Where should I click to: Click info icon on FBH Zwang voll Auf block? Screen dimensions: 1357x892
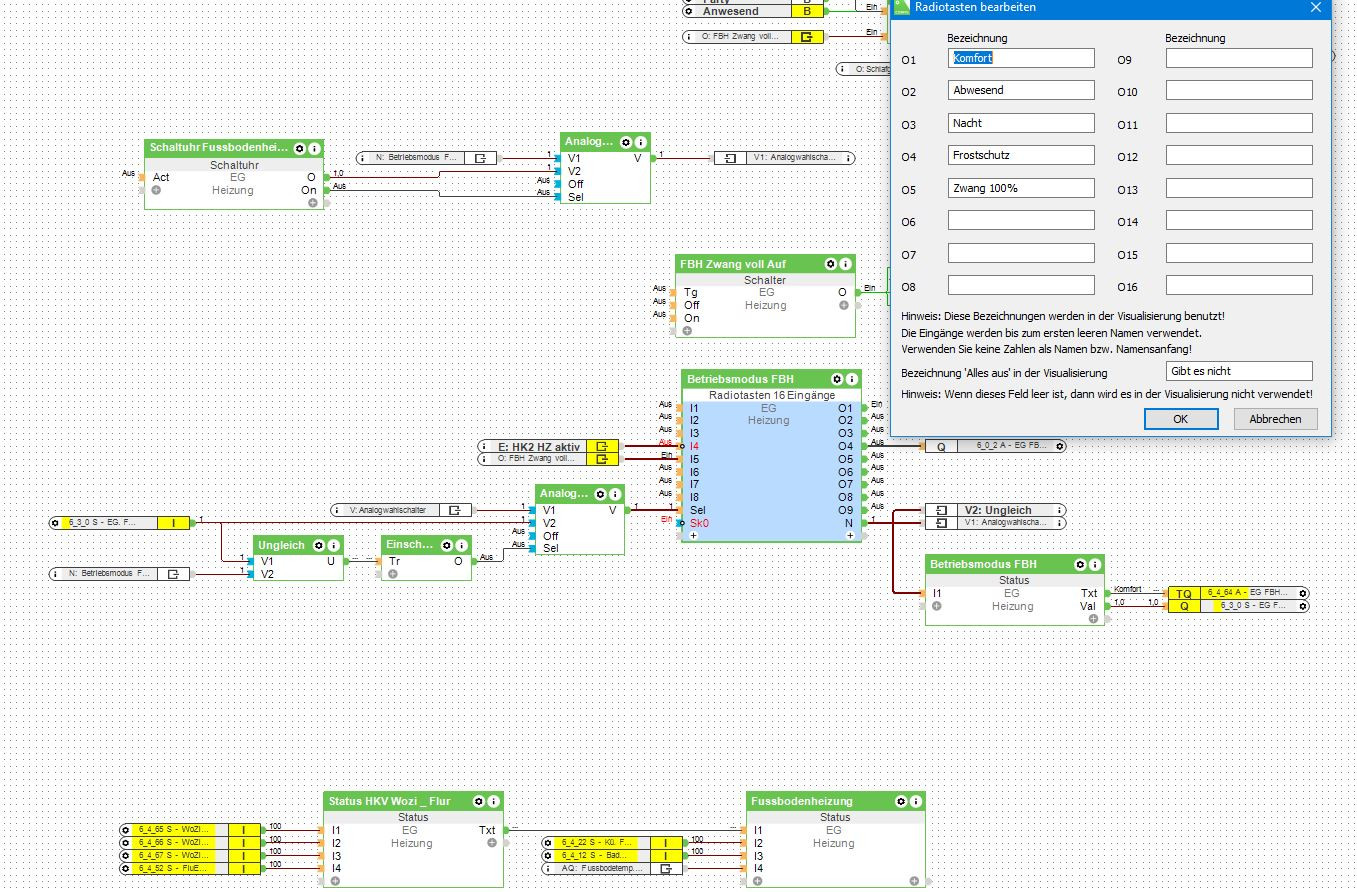click(x=845, y=264)
